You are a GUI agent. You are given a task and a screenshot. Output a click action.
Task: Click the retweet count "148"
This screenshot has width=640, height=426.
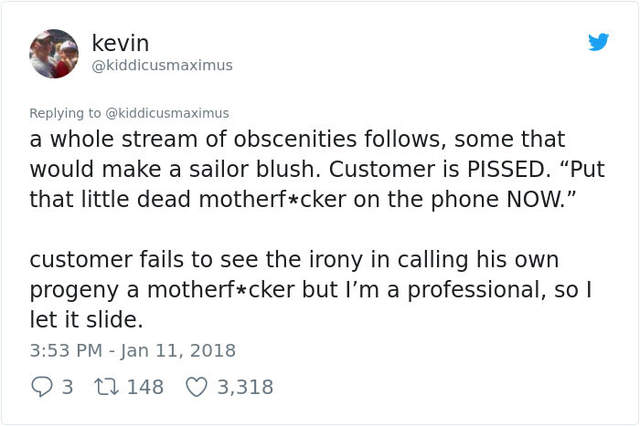pos(145,387)
